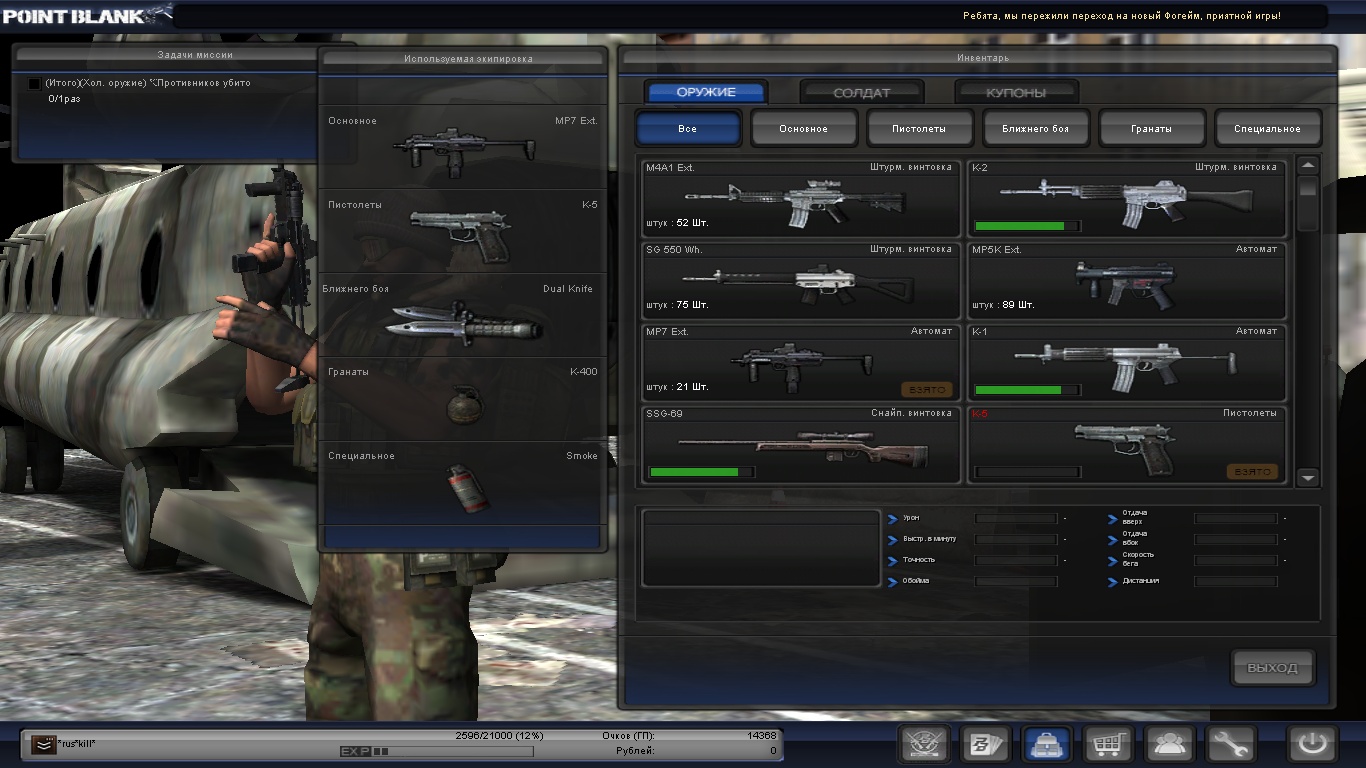Click the power exit icon
This screenshot has height=768, width=1366.
coord(1313,744)
